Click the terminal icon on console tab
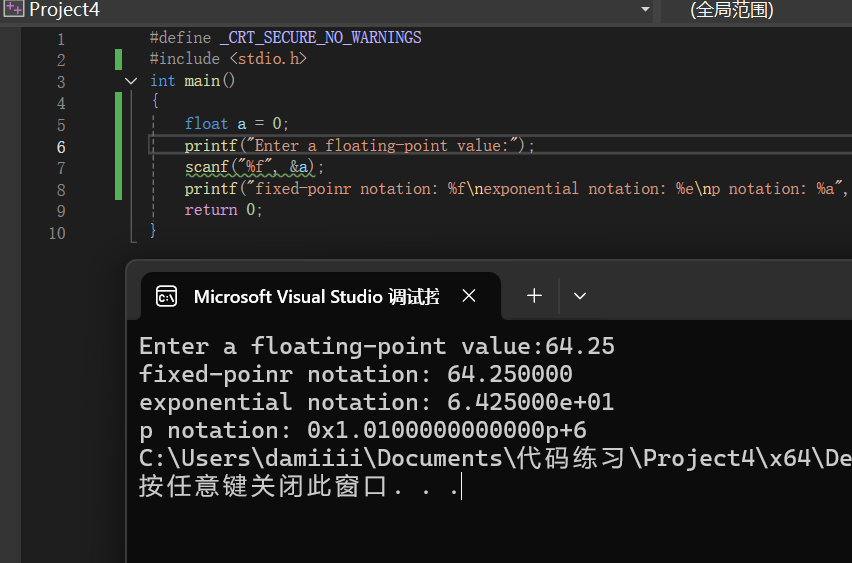This screenshot has width=852, height=563. tap(167, 296)
